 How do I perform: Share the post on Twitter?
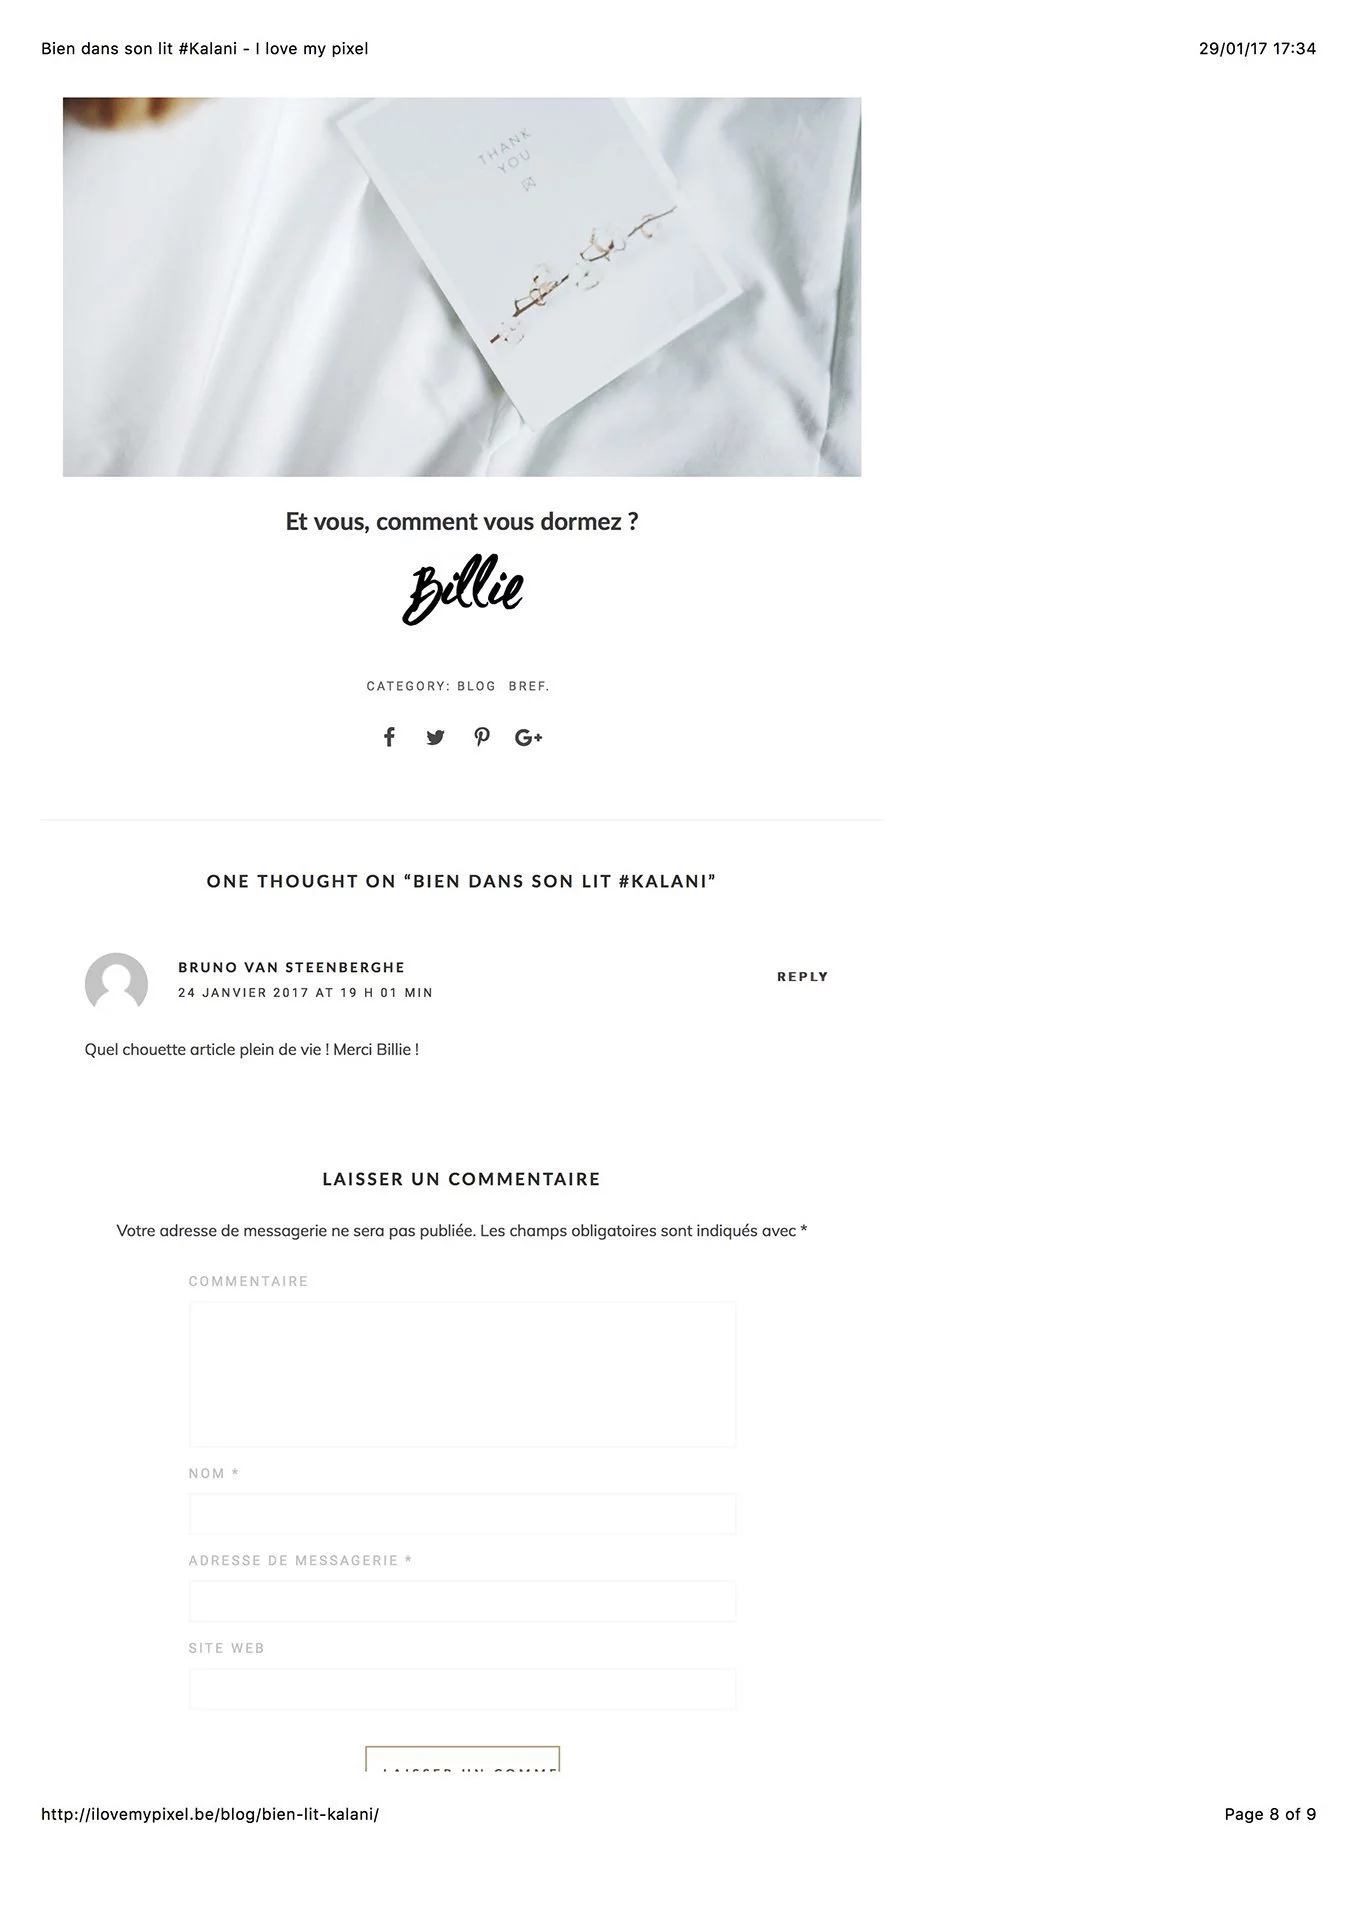click(435, 738)
